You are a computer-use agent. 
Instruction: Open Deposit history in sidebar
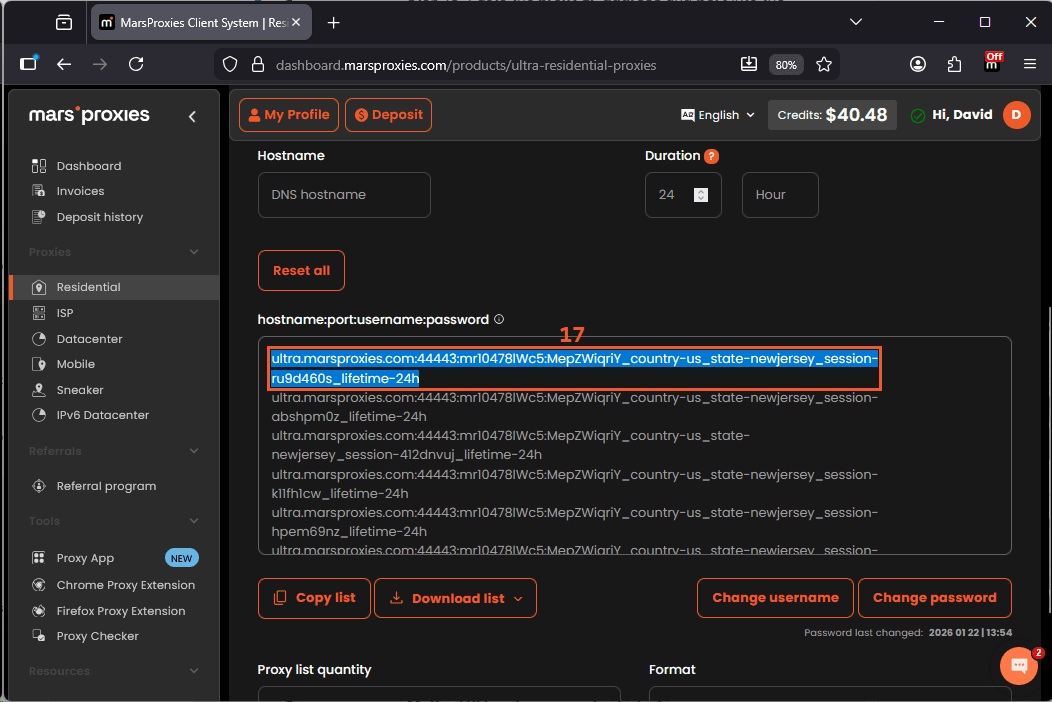(x=99, y=217)
